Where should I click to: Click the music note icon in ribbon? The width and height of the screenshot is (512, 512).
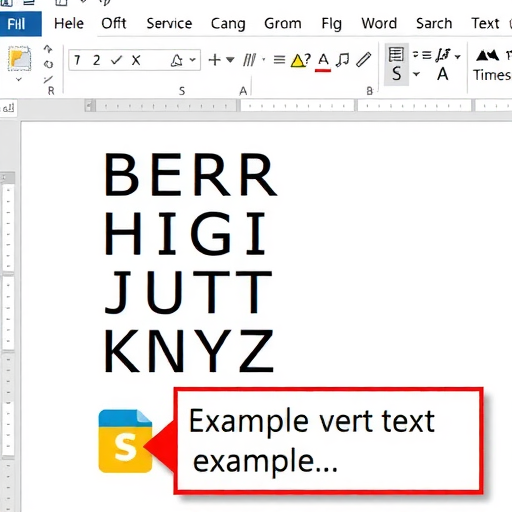click(x=342, y=60)
